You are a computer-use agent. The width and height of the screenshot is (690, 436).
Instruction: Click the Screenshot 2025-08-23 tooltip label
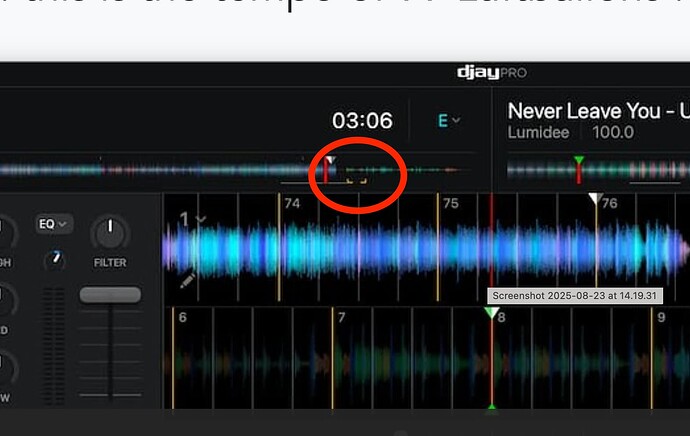point(574,296)
